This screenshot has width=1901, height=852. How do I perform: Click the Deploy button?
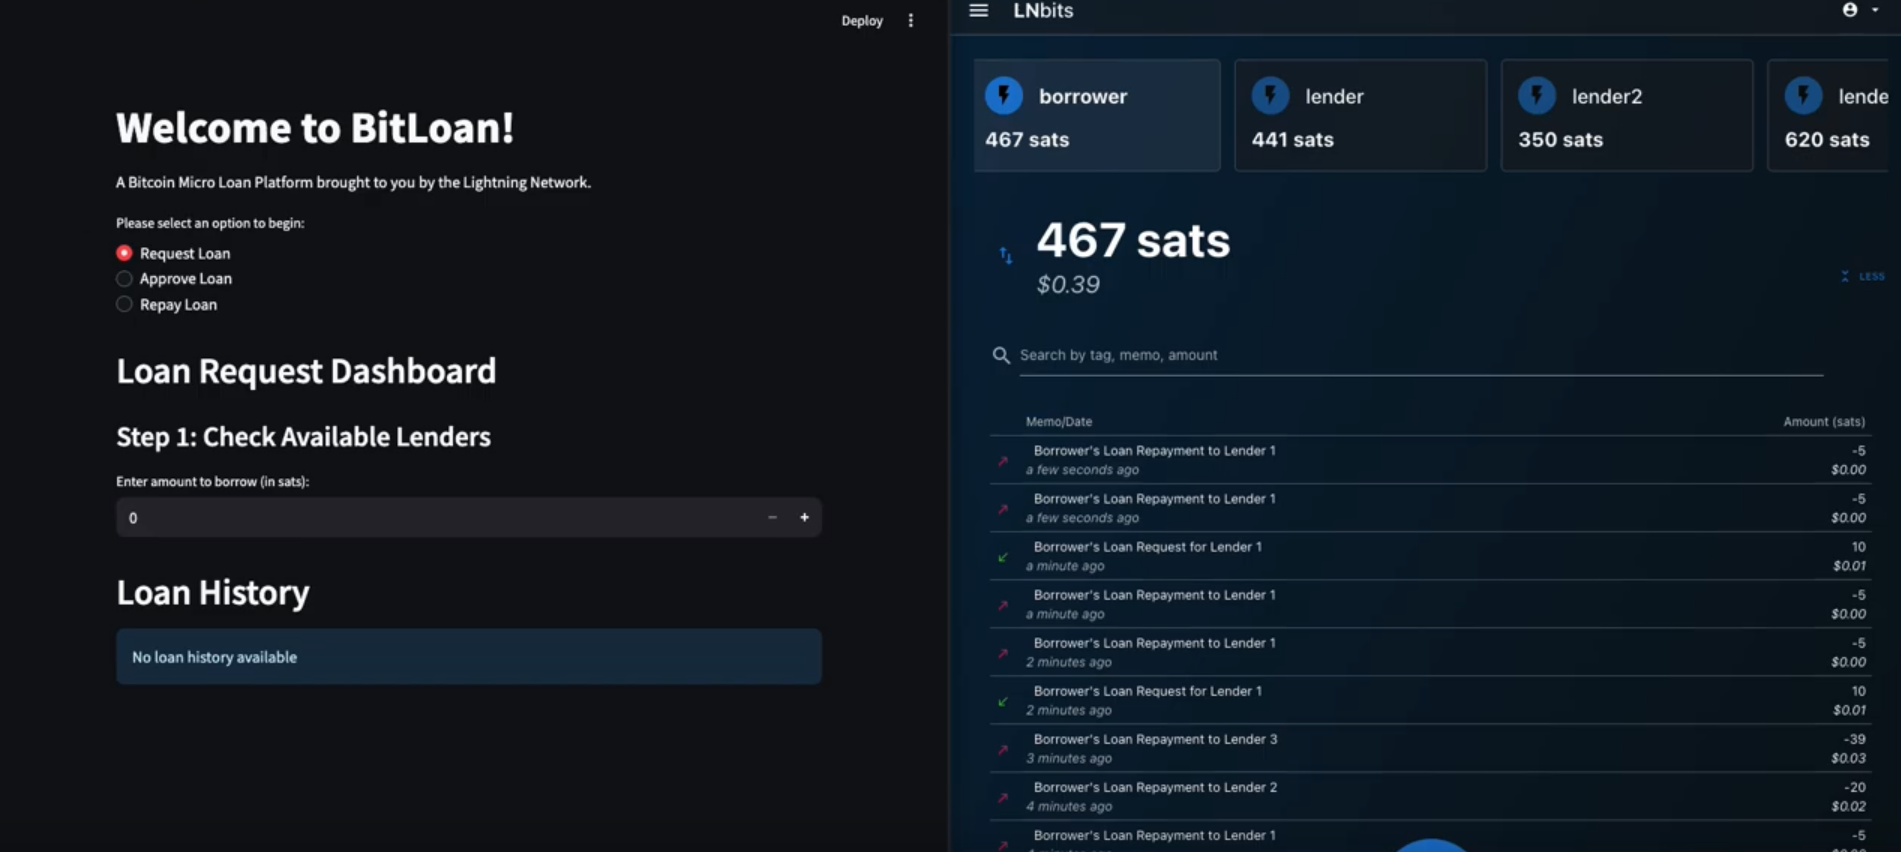click(861, 21)
